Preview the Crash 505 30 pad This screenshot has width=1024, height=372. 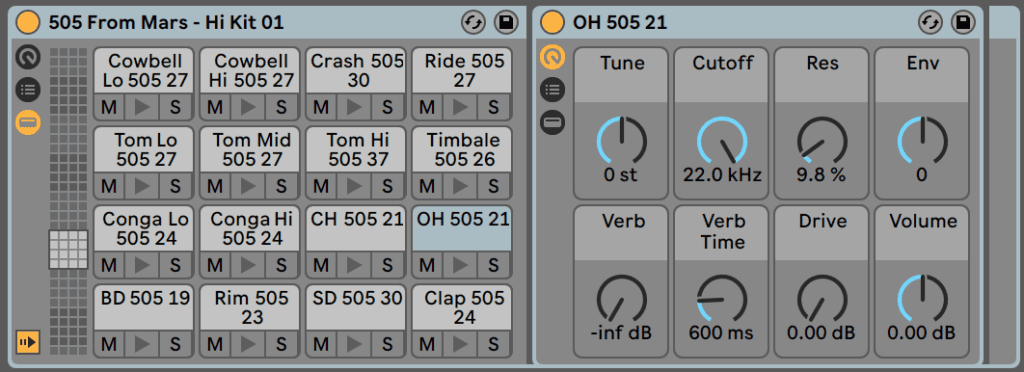click(x=355, y=107)
